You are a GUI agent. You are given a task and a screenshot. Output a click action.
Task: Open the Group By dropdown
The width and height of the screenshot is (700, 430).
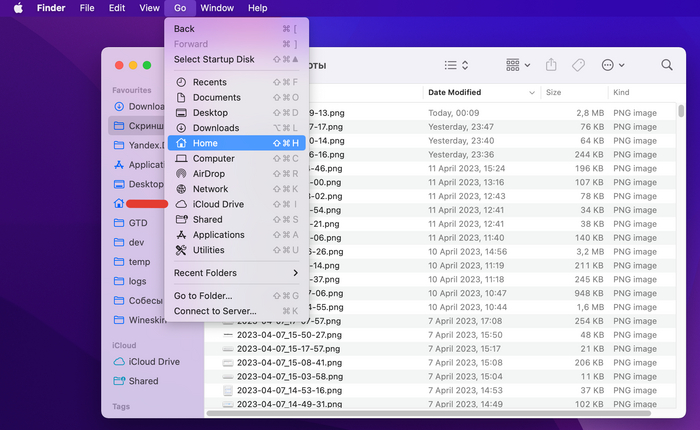tap(518, 65)
